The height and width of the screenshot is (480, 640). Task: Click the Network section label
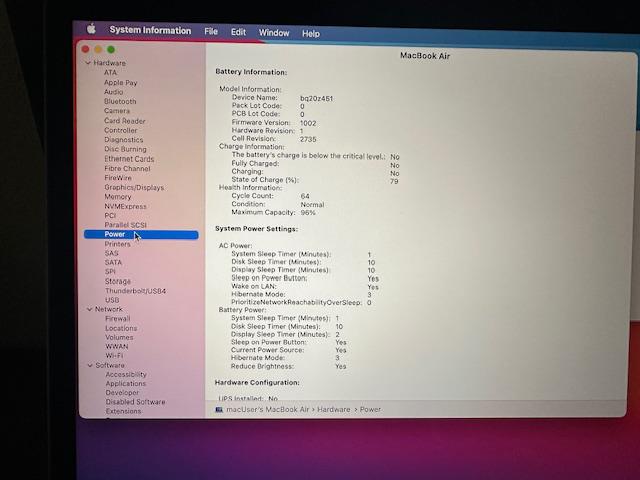pos(109,309)
